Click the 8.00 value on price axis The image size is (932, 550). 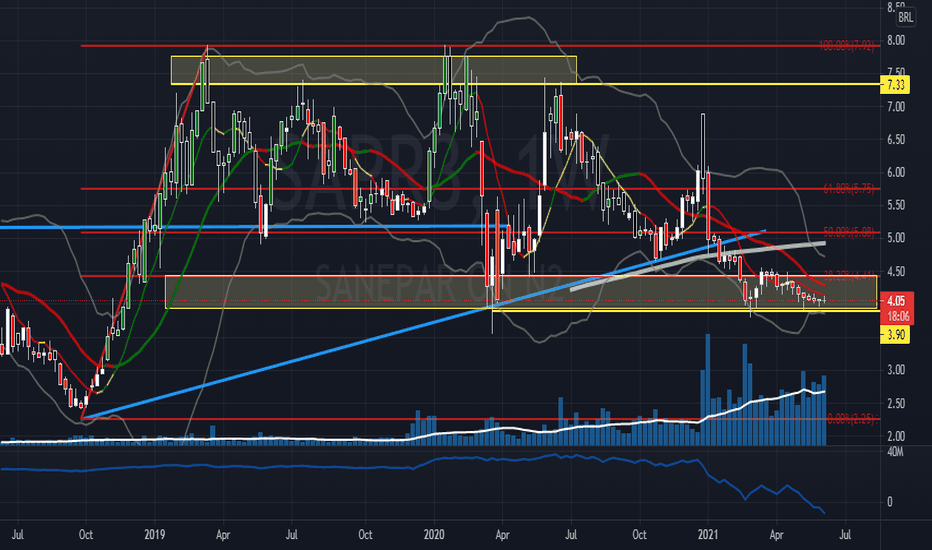pos(896,40)
